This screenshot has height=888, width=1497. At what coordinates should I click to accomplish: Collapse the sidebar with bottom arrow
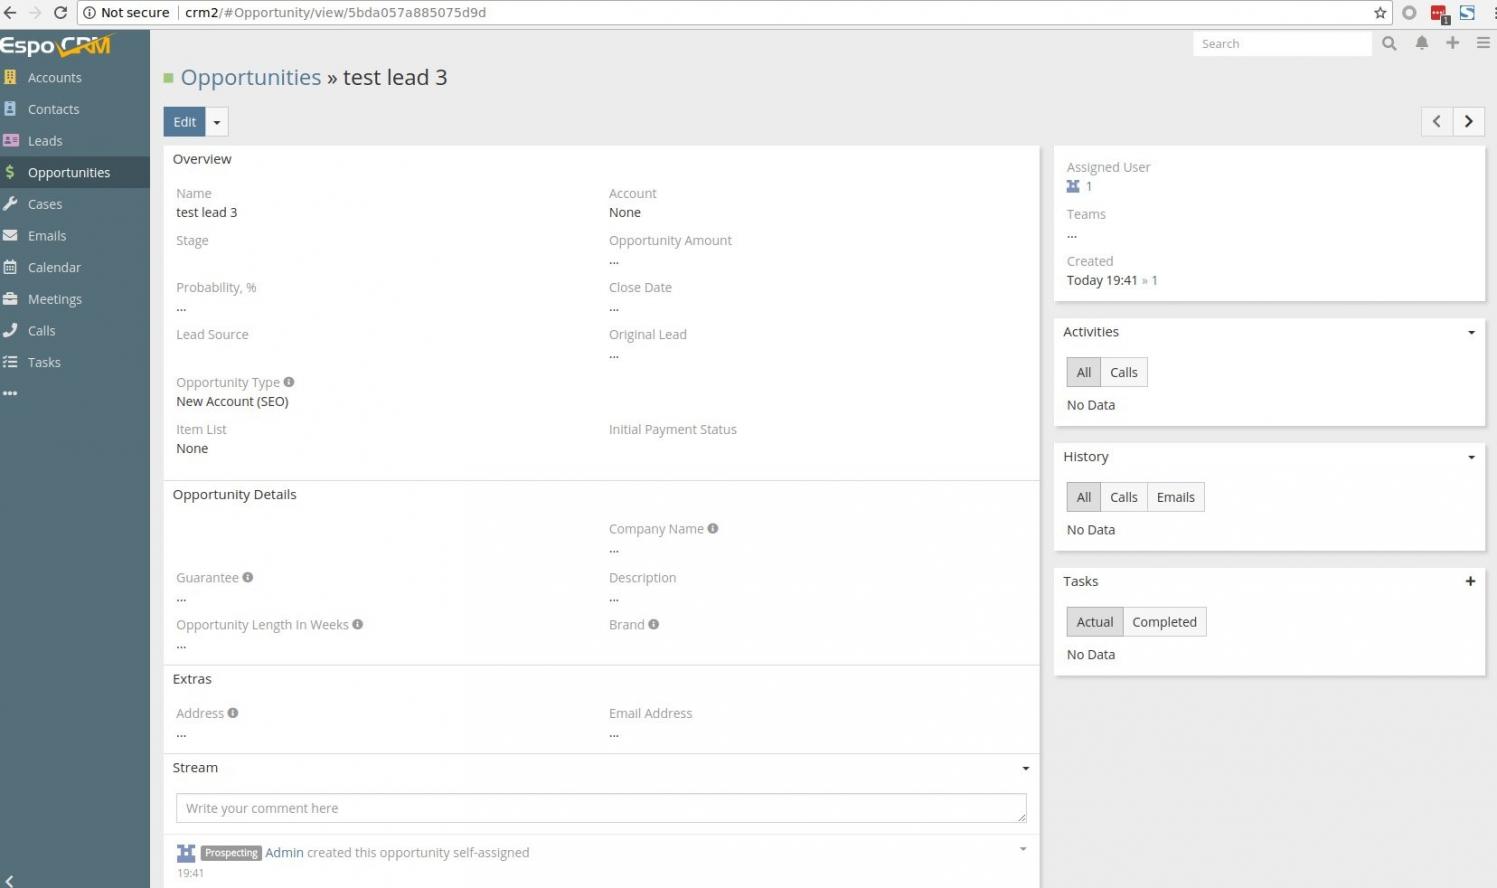point(9,880)
